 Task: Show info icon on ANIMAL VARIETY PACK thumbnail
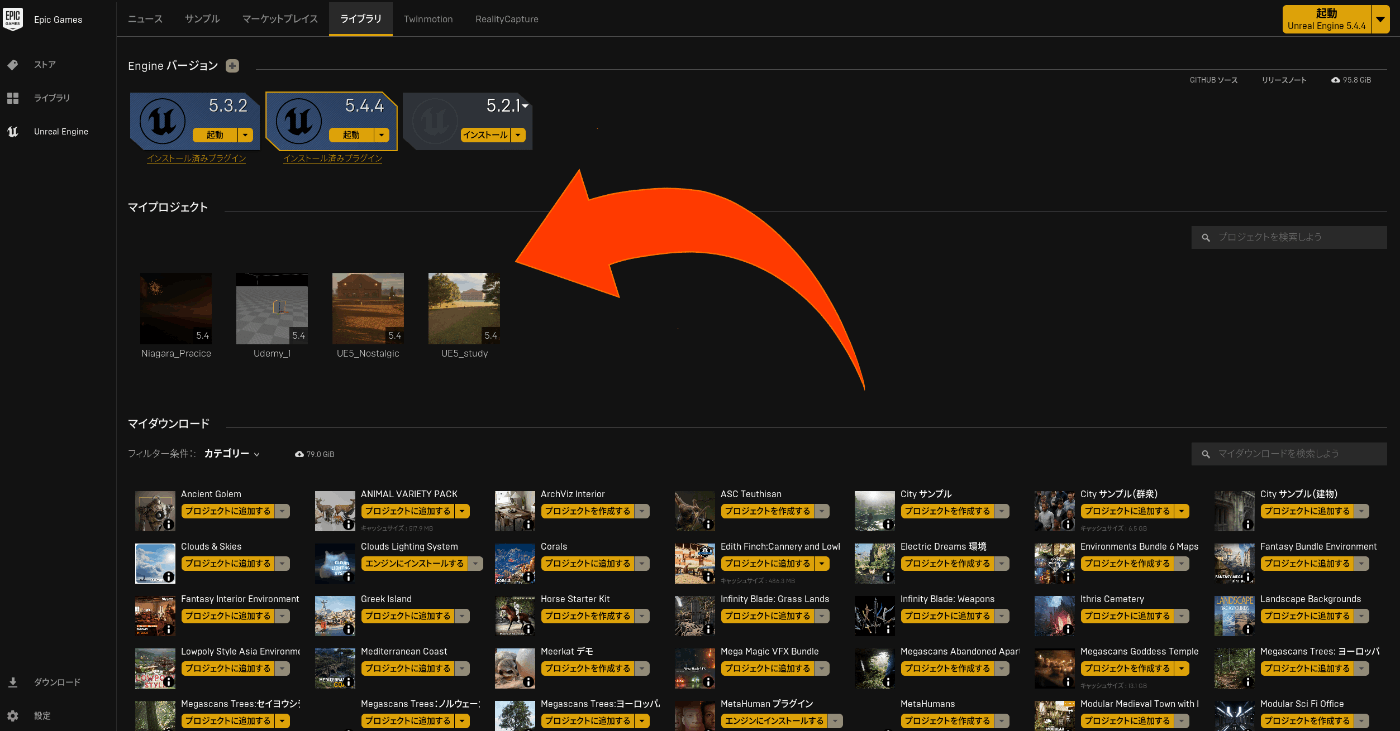point(349,524)
